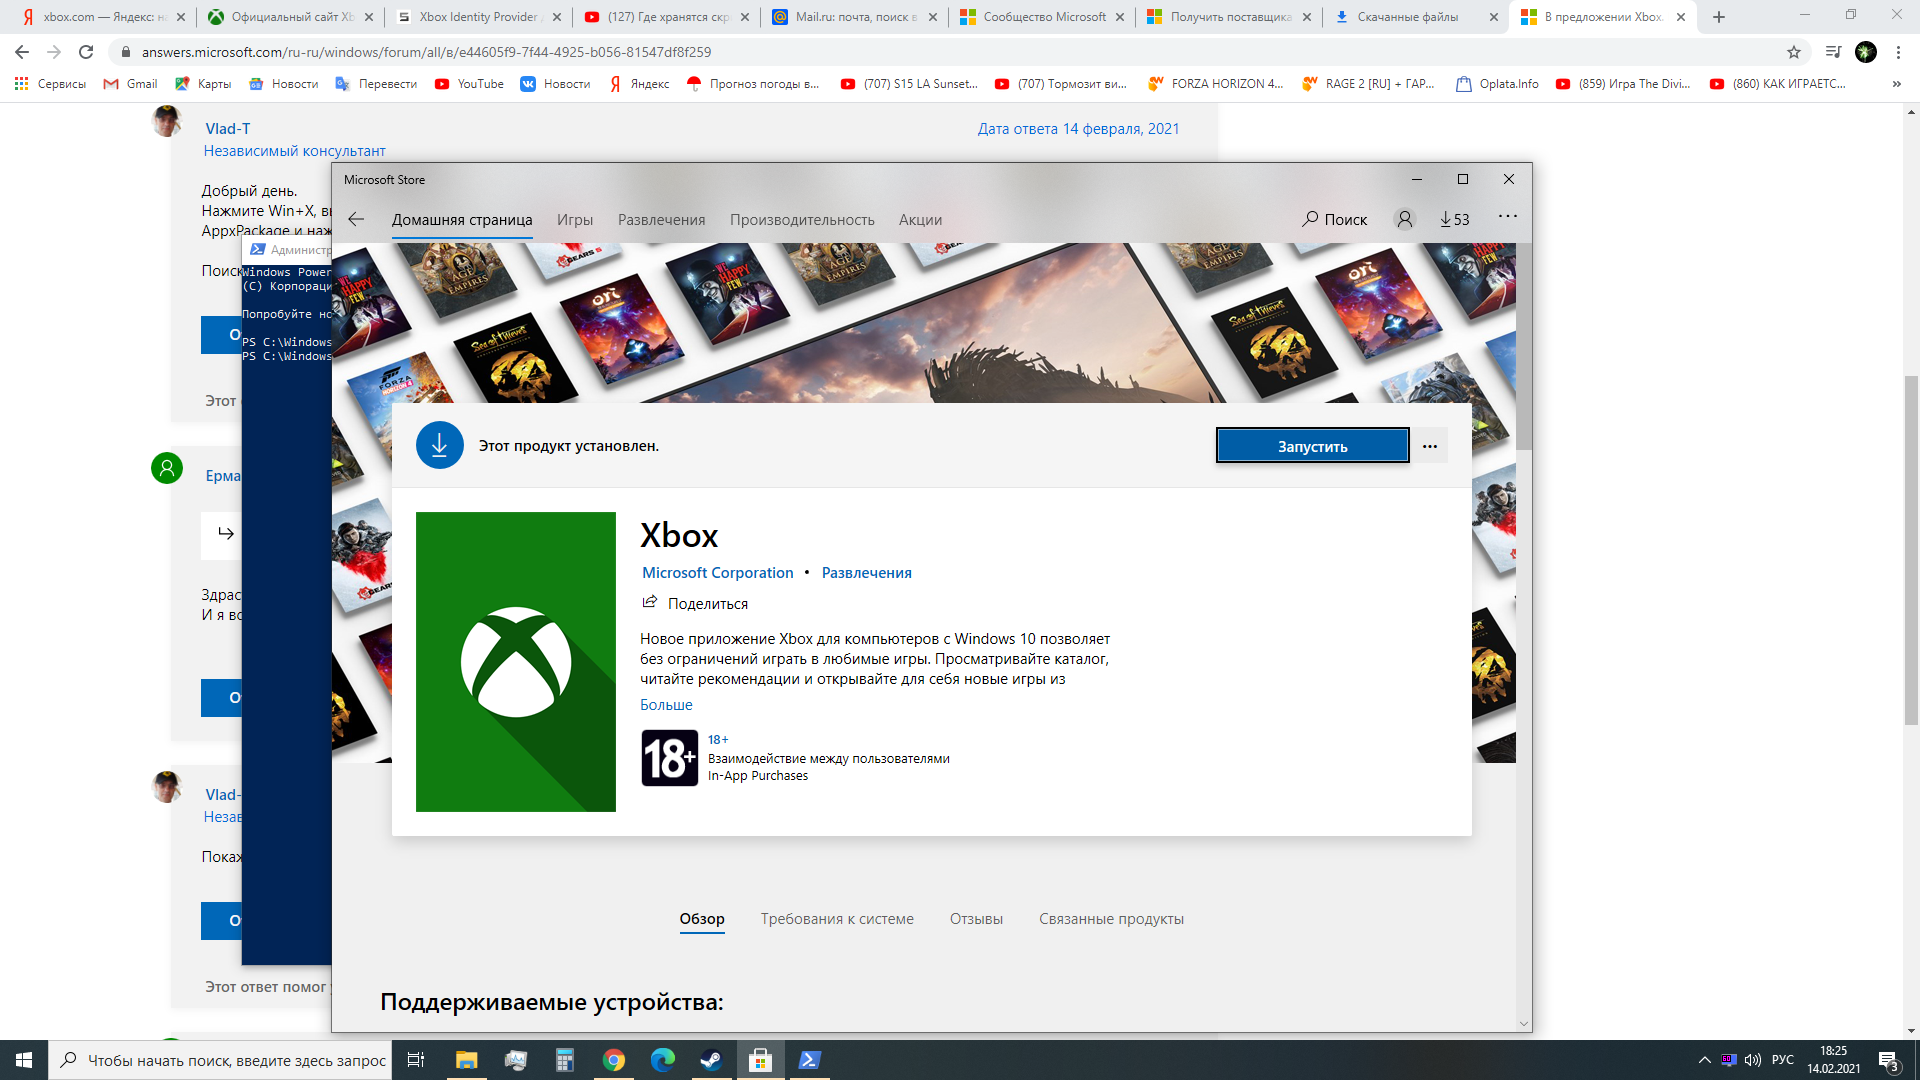1920x1080 pixels.
Task: Expand the Производительность store section
Action: 802,219
